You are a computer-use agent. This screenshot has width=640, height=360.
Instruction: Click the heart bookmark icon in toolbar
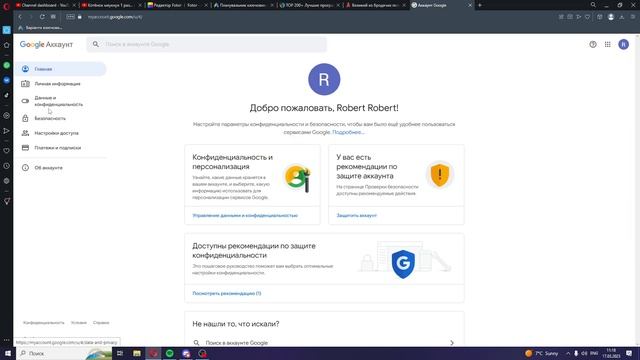click(x=587, y=17)
